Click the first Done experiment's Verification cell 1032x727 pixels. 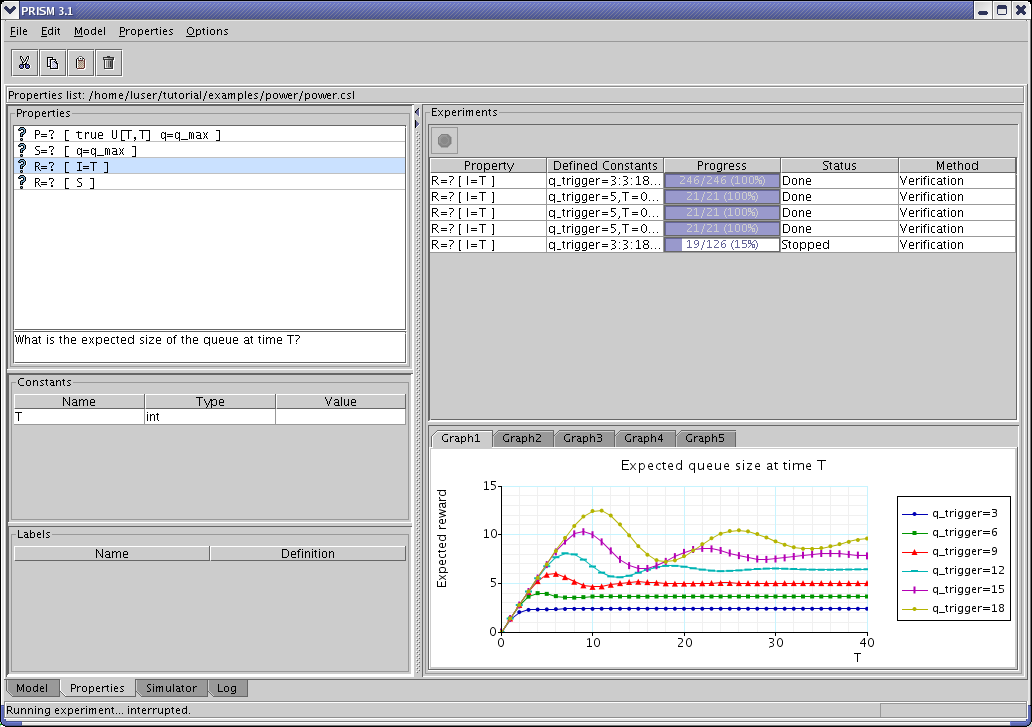[x=957, y=180]
